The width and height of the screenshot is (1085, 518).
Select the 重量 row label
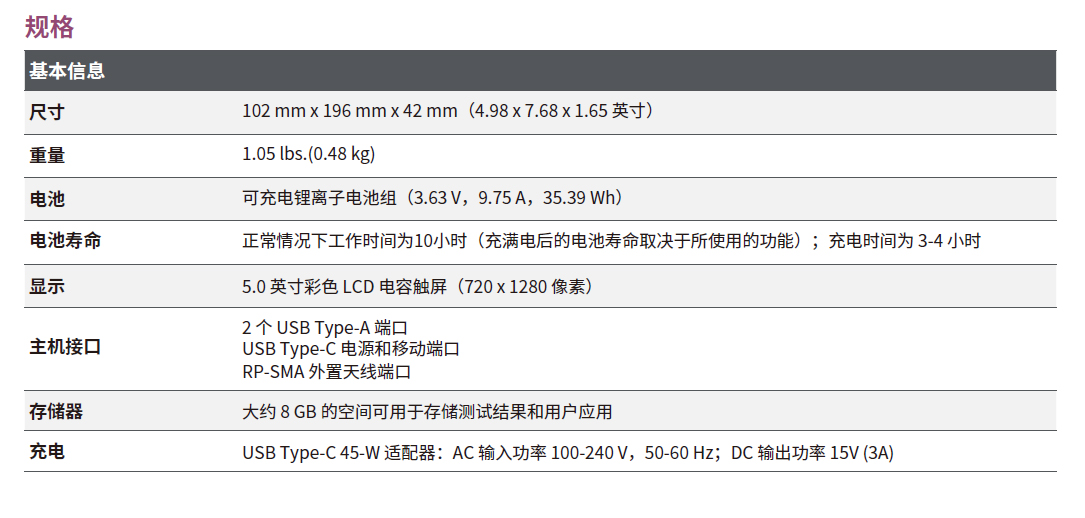[x=47, y=155]
